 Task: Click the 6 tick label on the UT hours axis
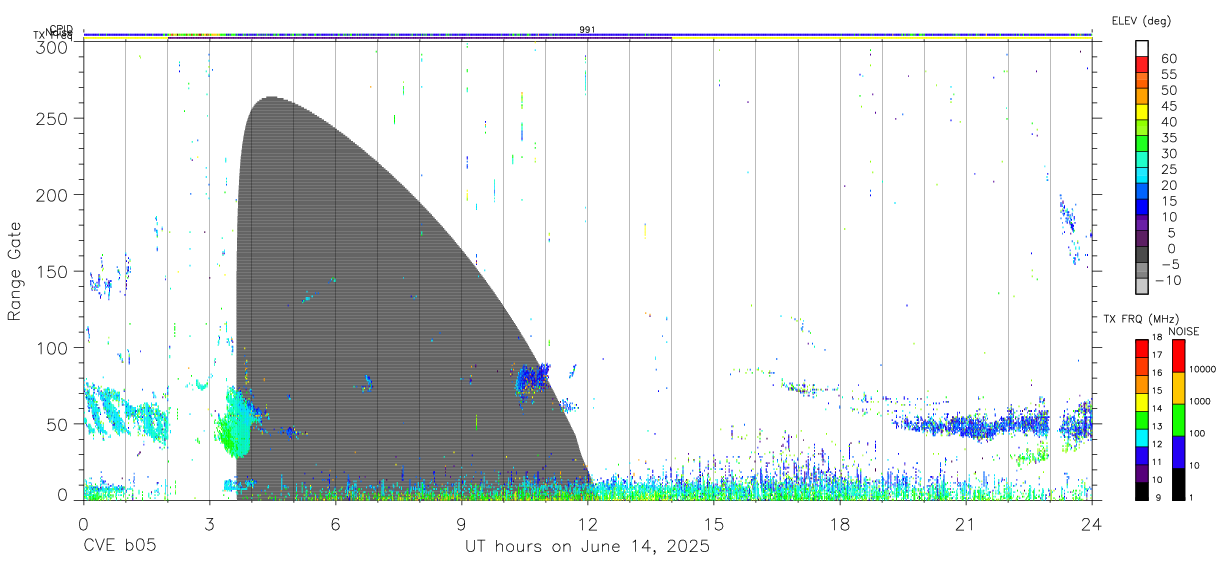[x=335, y=524]
